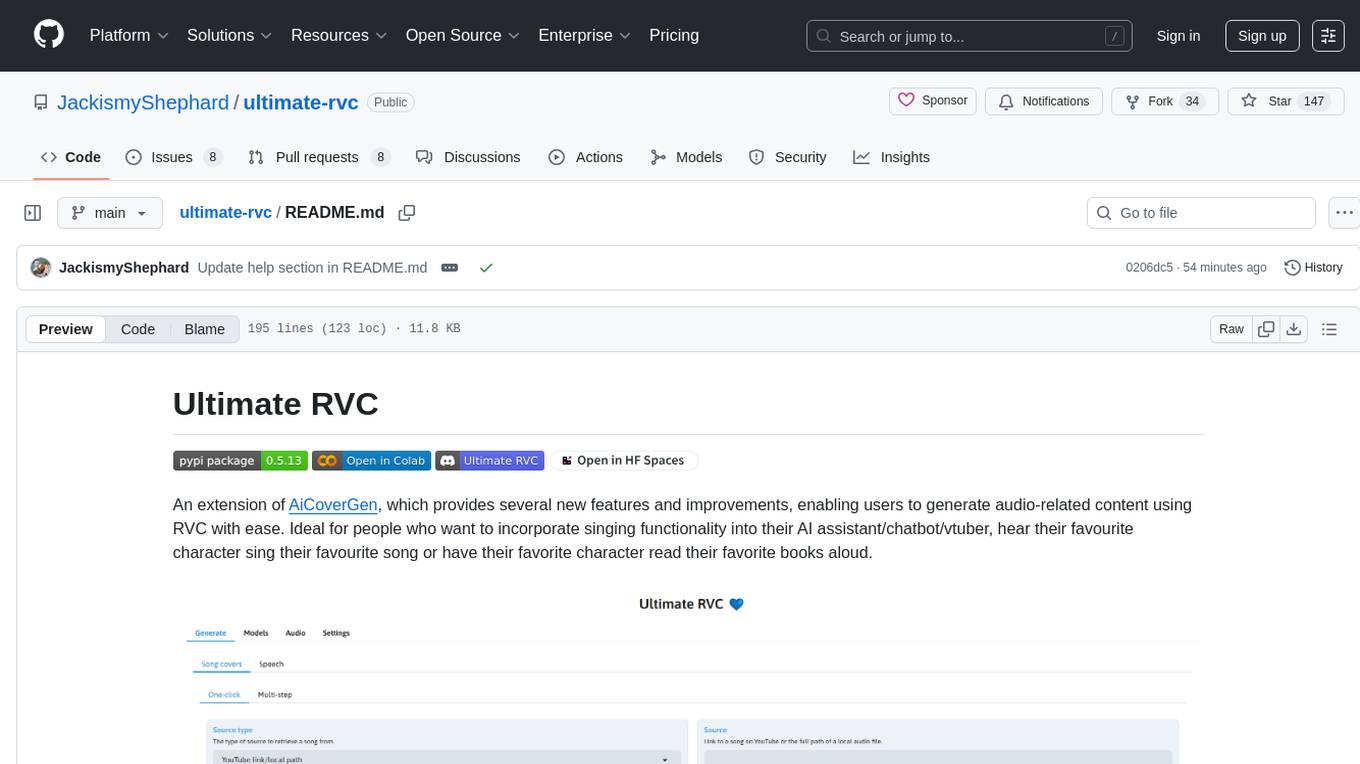The width and height of the screenshot is (1360, 764).
Task: Open the Security tab
Action: tap(788, 157)
